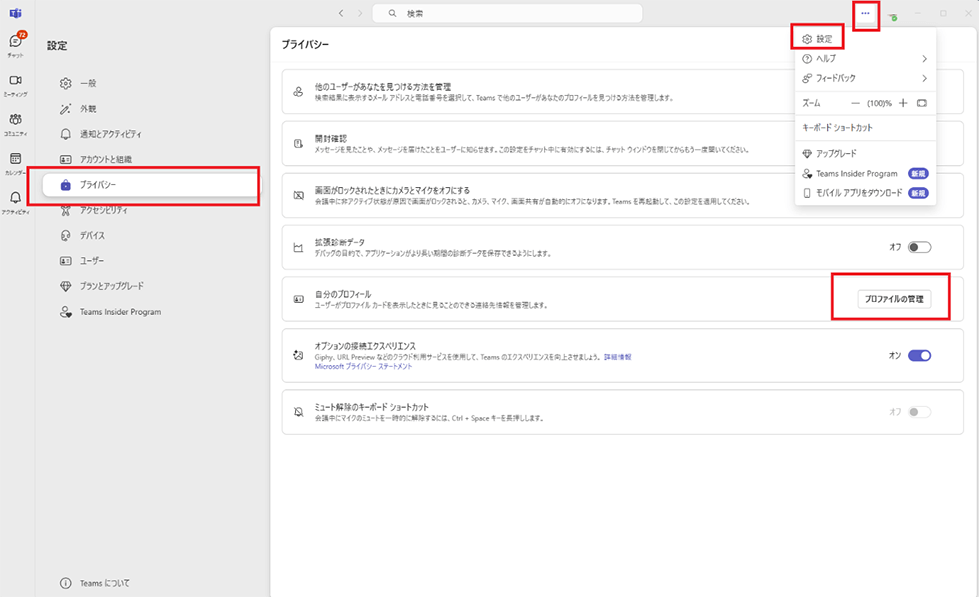
Task: Click the zoom full-screen fit icon
Action: pos(921,103)
